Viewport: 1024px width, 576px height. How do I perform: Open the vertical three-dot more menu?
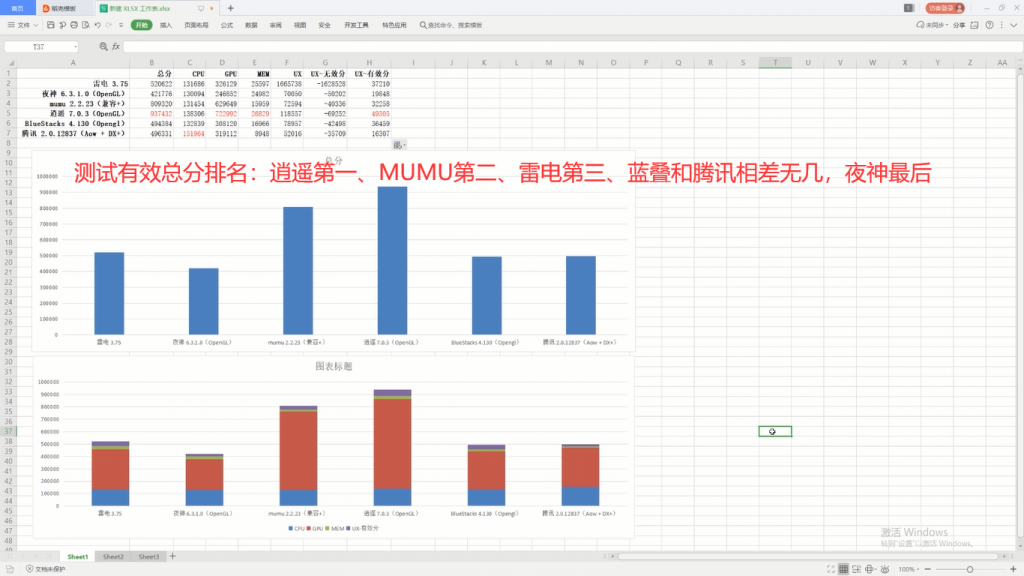1002,25
